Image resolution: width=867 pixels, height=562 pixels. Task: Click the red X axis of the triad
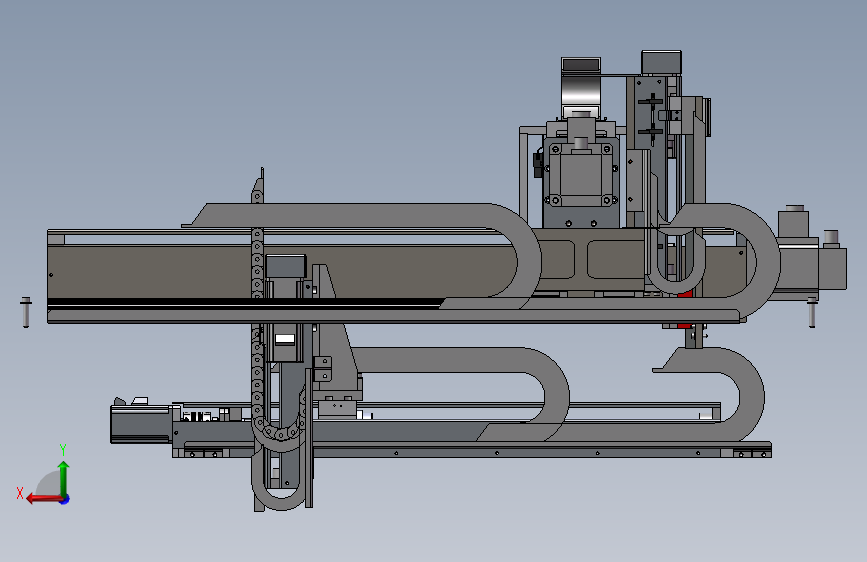[43, 499]
